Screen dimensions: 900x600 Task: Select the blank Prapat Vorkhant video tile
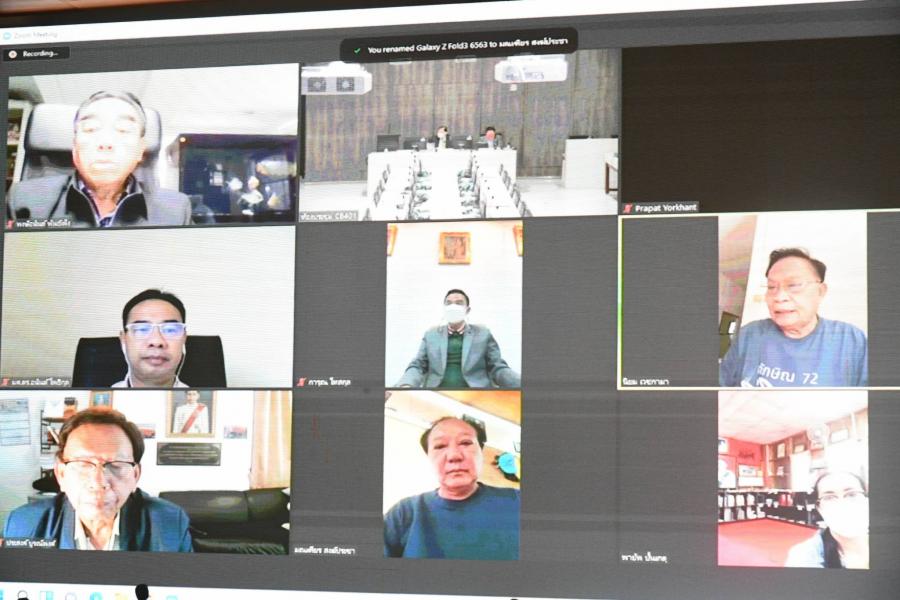[758, 125]
